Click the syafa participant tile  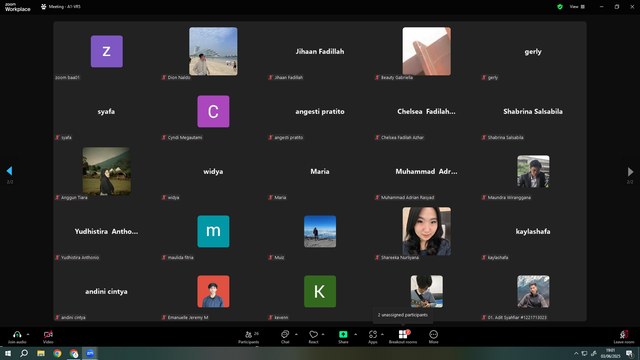coord(106,111)
